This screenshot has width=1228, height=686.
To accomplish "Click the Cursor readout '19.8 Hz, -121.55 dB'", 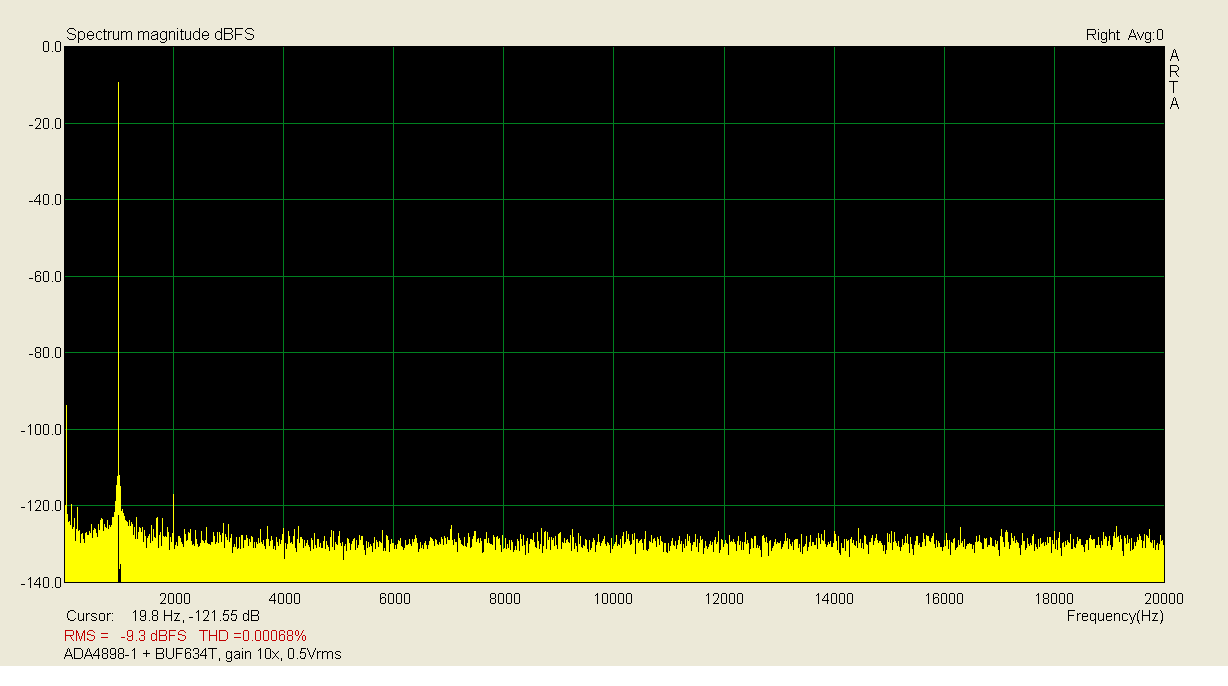I will point(196,617).
